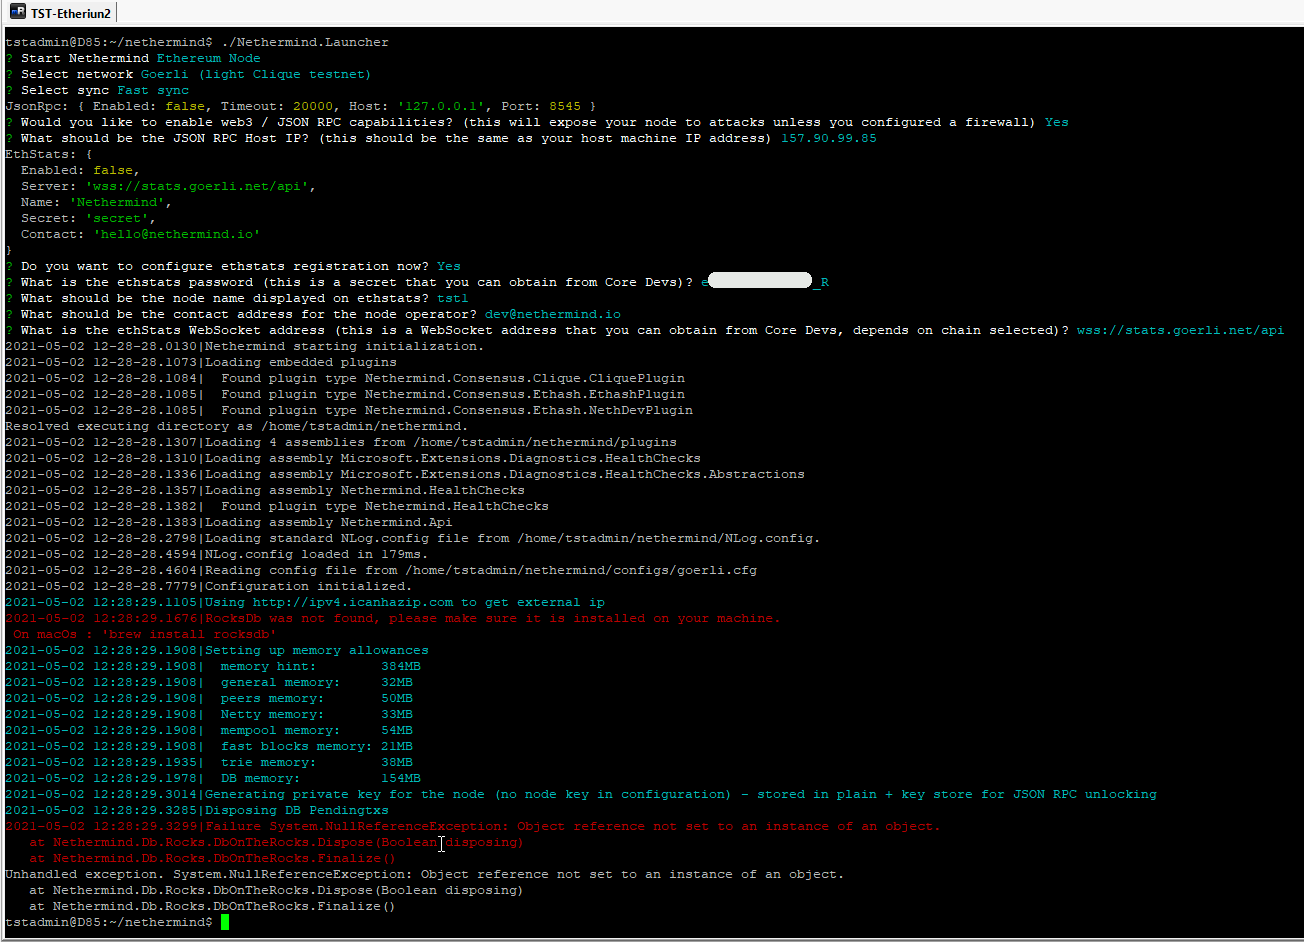
Task: Click the 'general memory: 32MB' line
Action: tap(209, 682)
